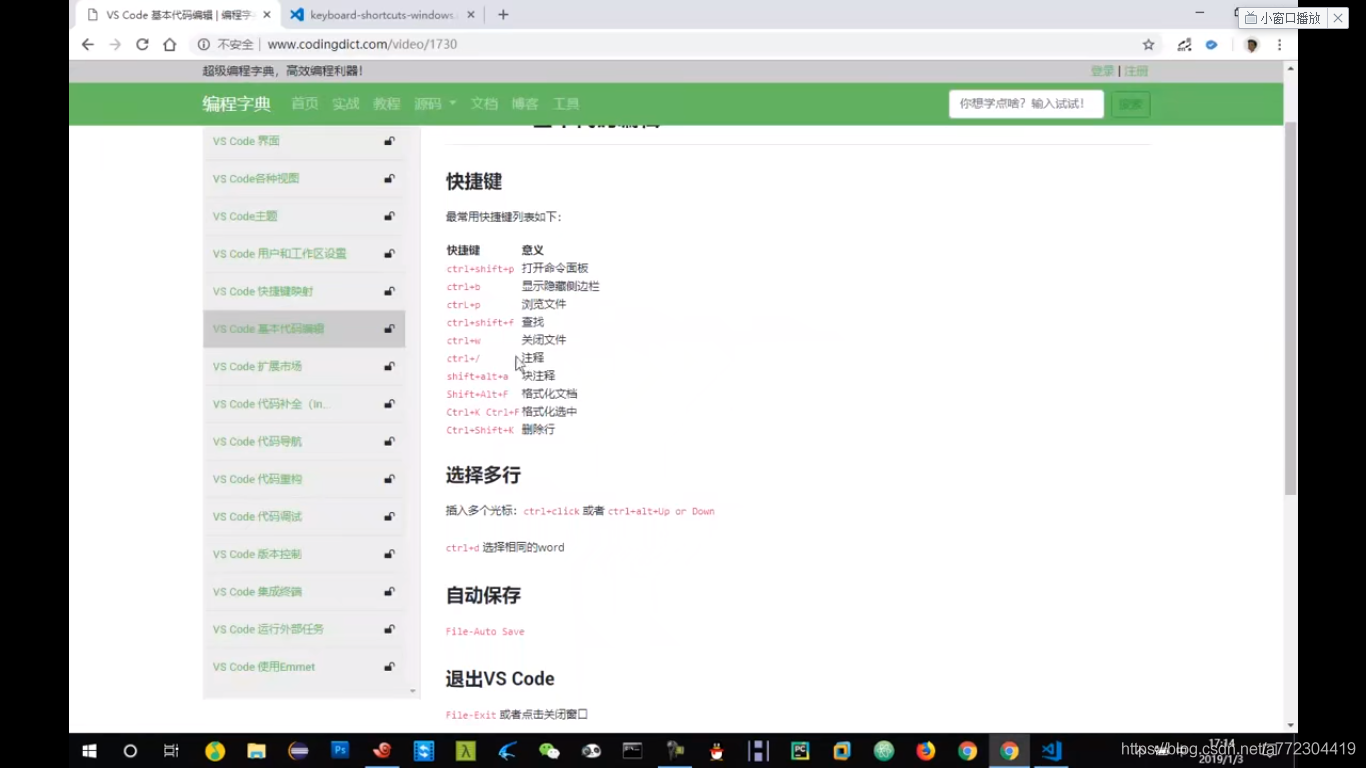Open File Explorer from the taskbar

point(257,750)
